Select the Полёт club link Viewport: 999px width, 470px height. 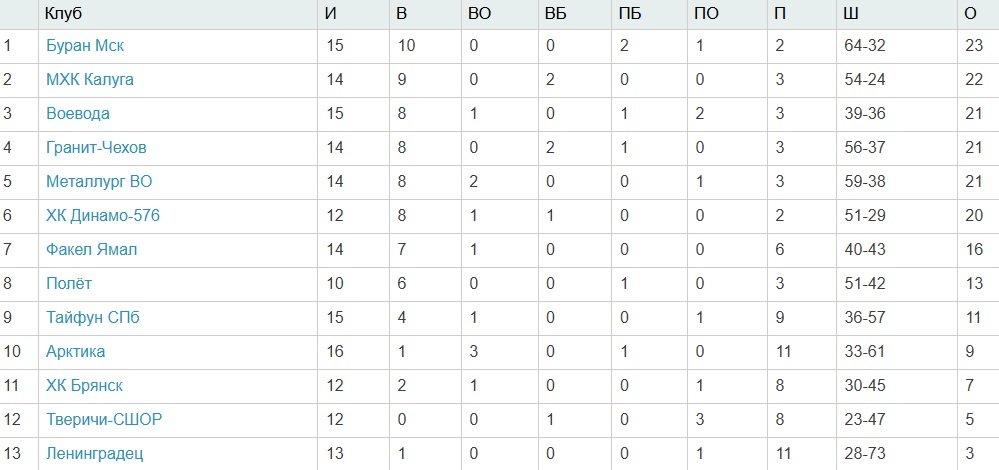[69, 283]
